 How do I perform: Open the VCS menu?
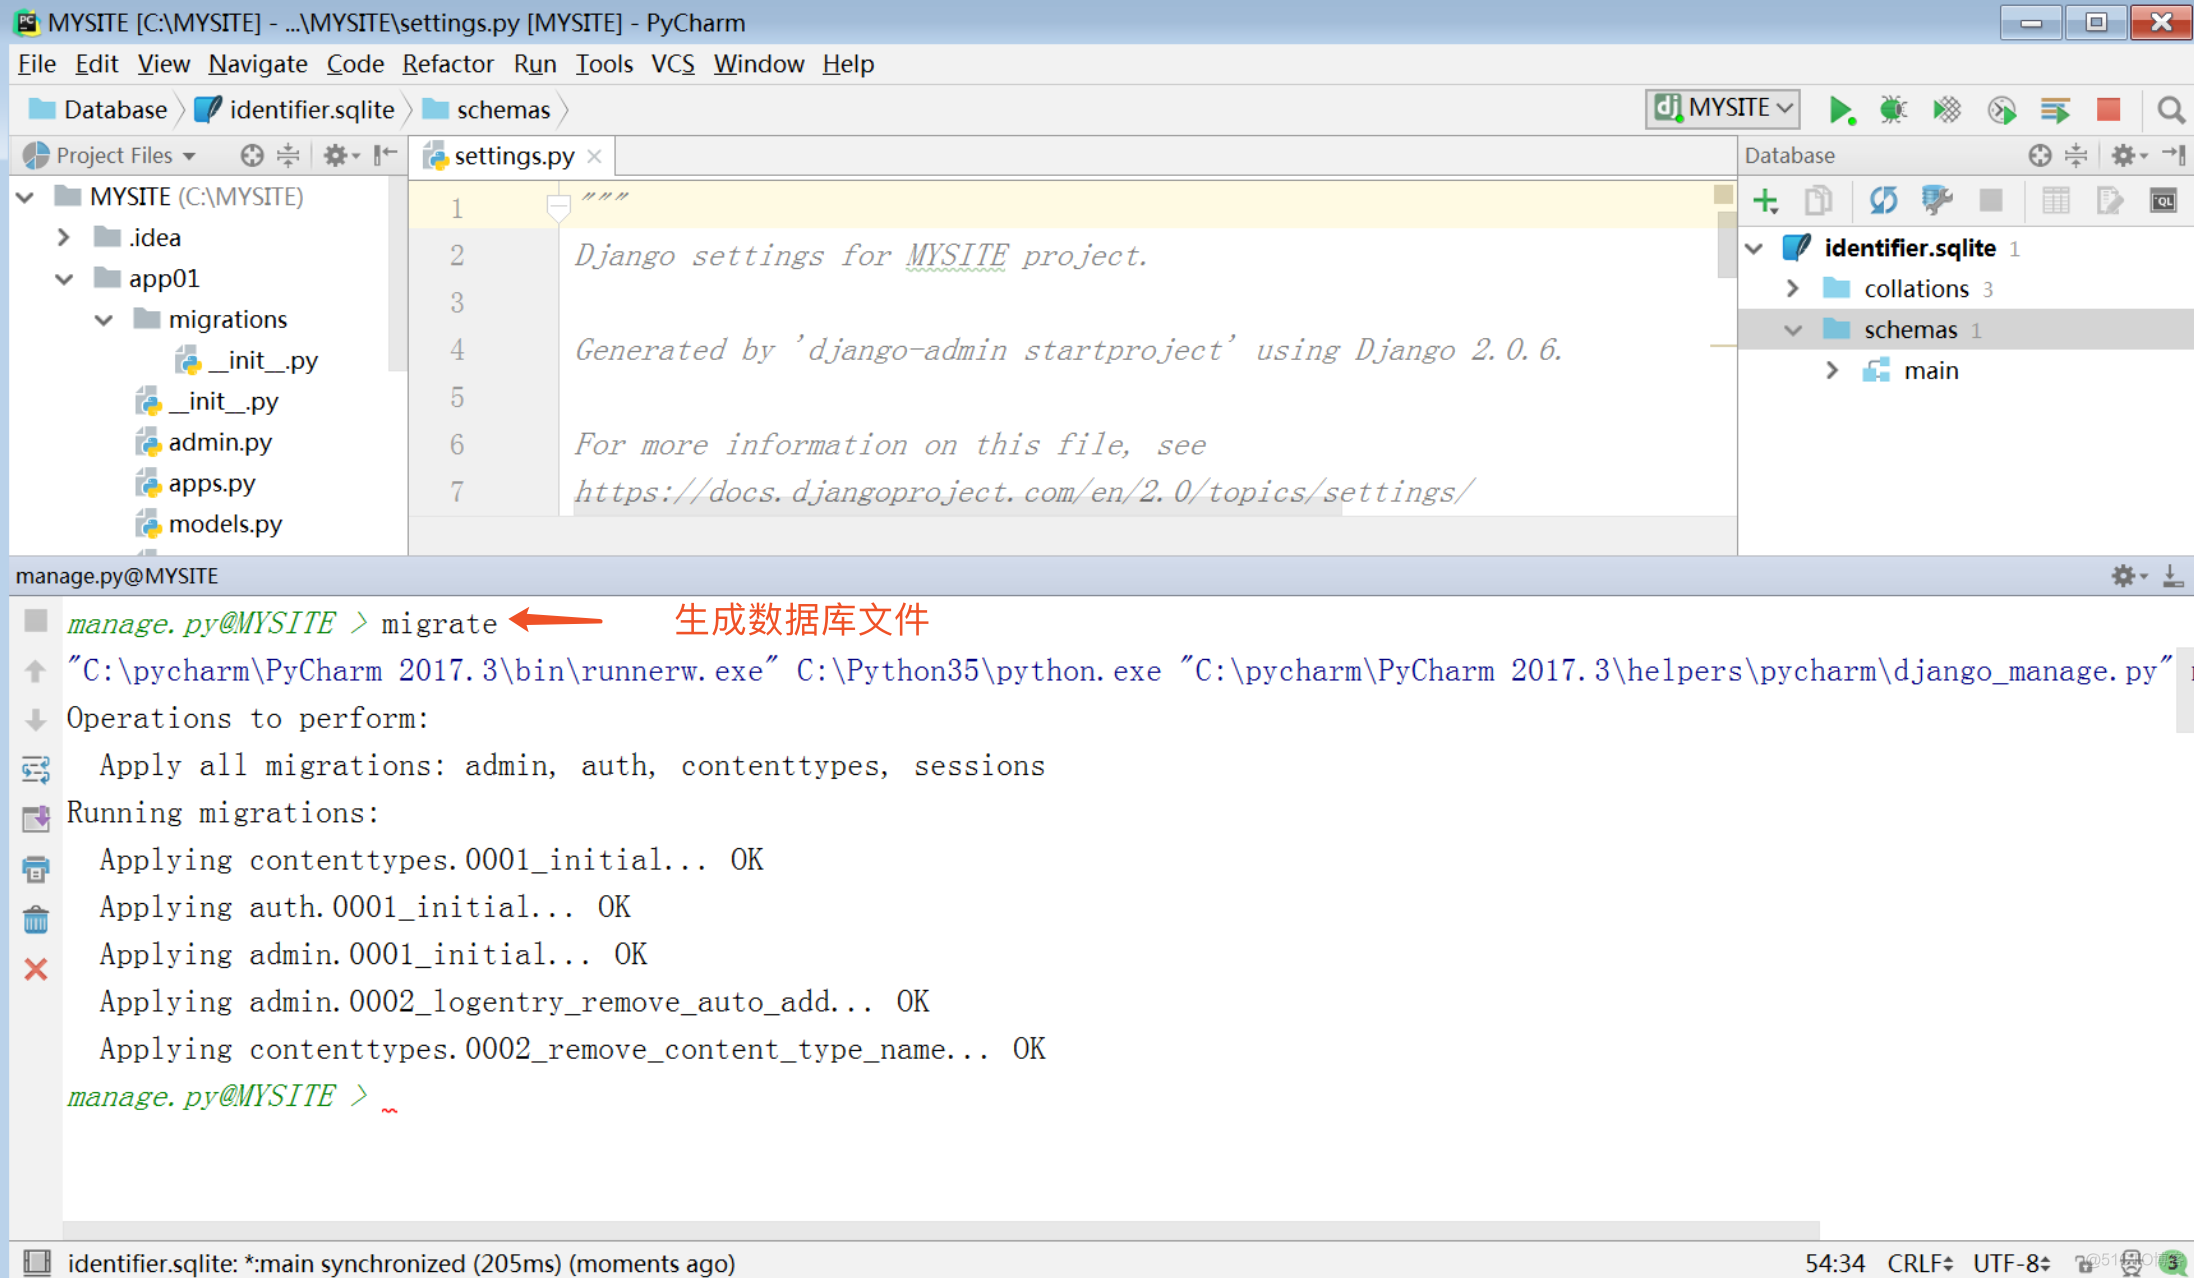671,64
